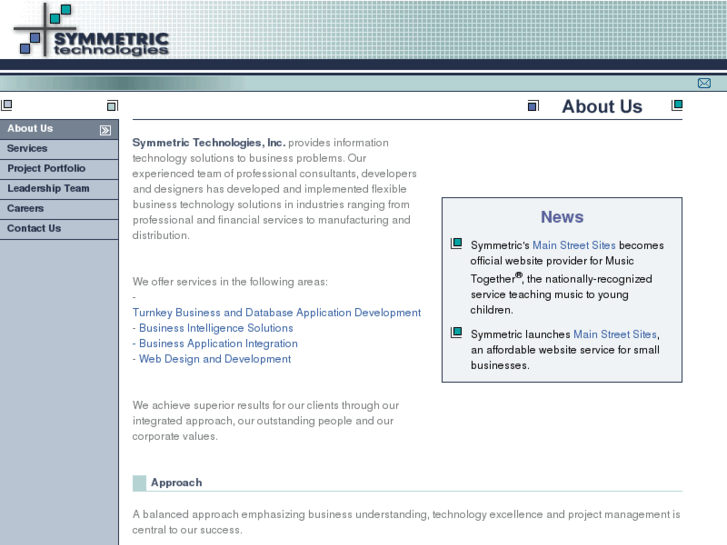Open Main Street Sites link in first news item

[x=574, y=245]
